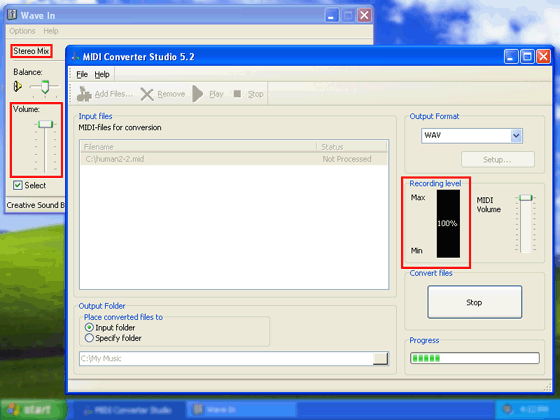
Task: Maximize the MIDI Converter Studio window
Action: pos(527,56)
